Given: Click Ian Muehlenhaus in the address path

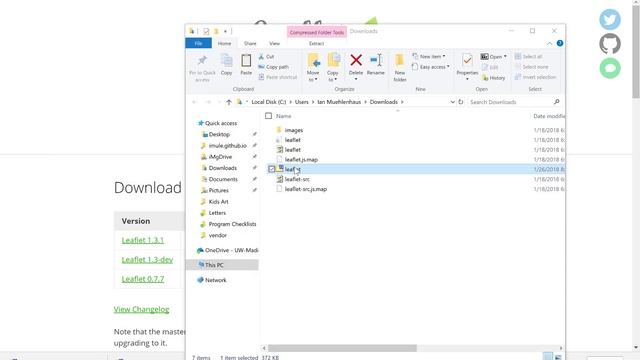Looking at the screenshot, I should (x=339, y=102).
